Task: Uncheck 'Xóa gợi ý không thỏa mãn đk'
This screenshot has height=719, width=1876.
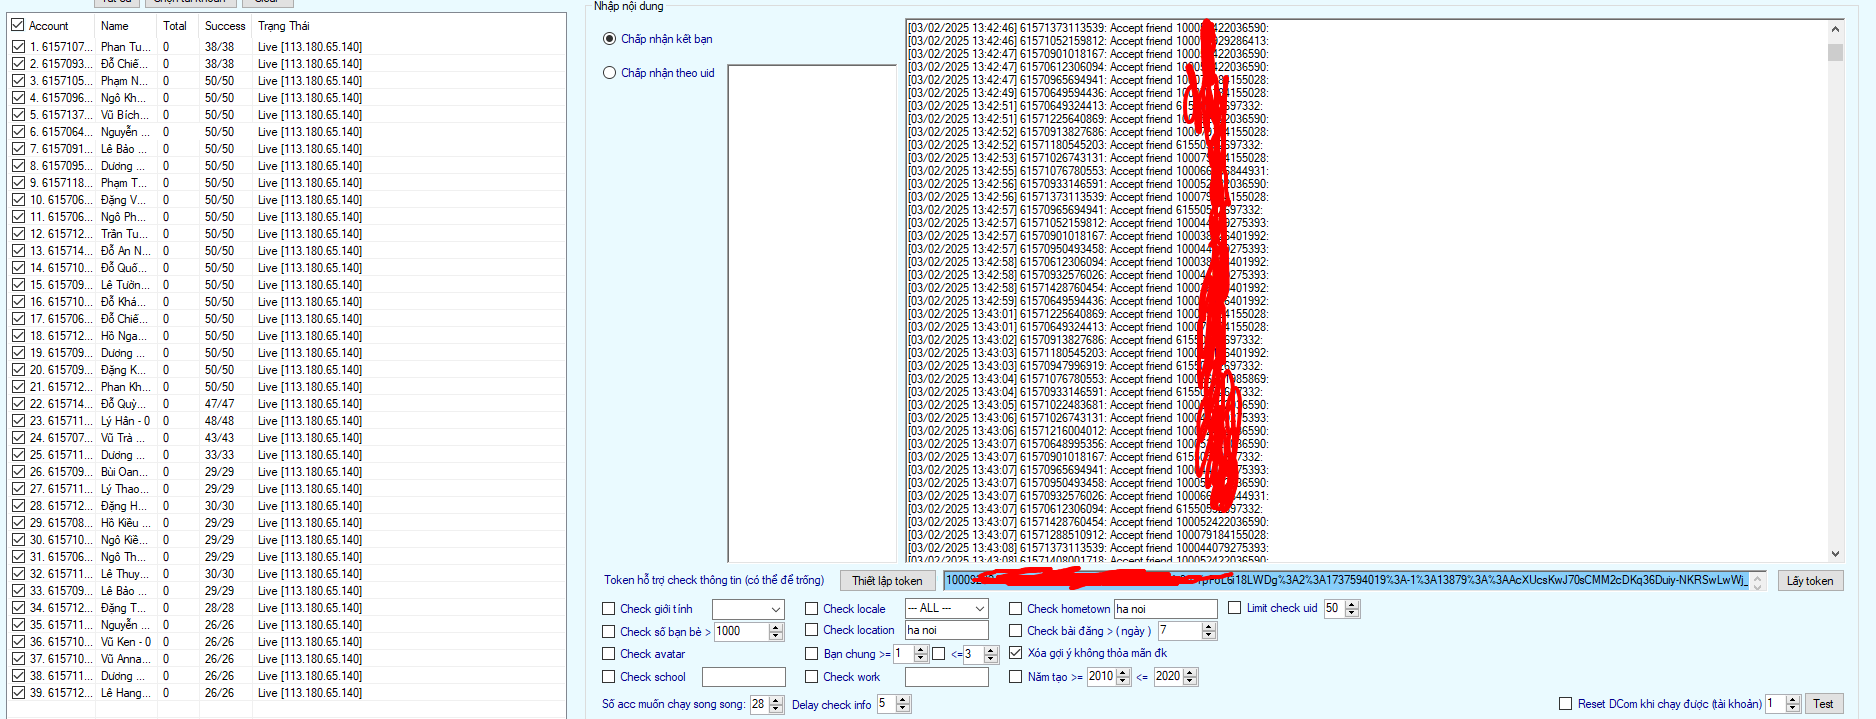Action: pos(1016,653)
